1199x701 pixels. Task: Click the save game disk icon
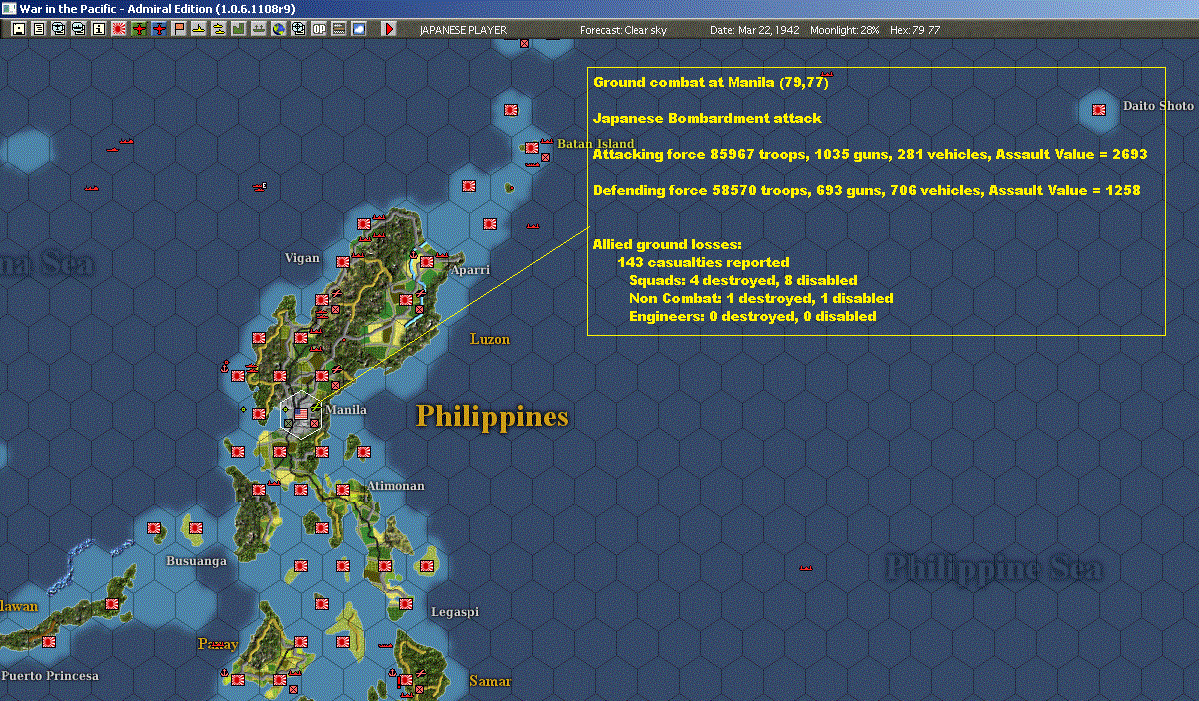click(19, 29)
